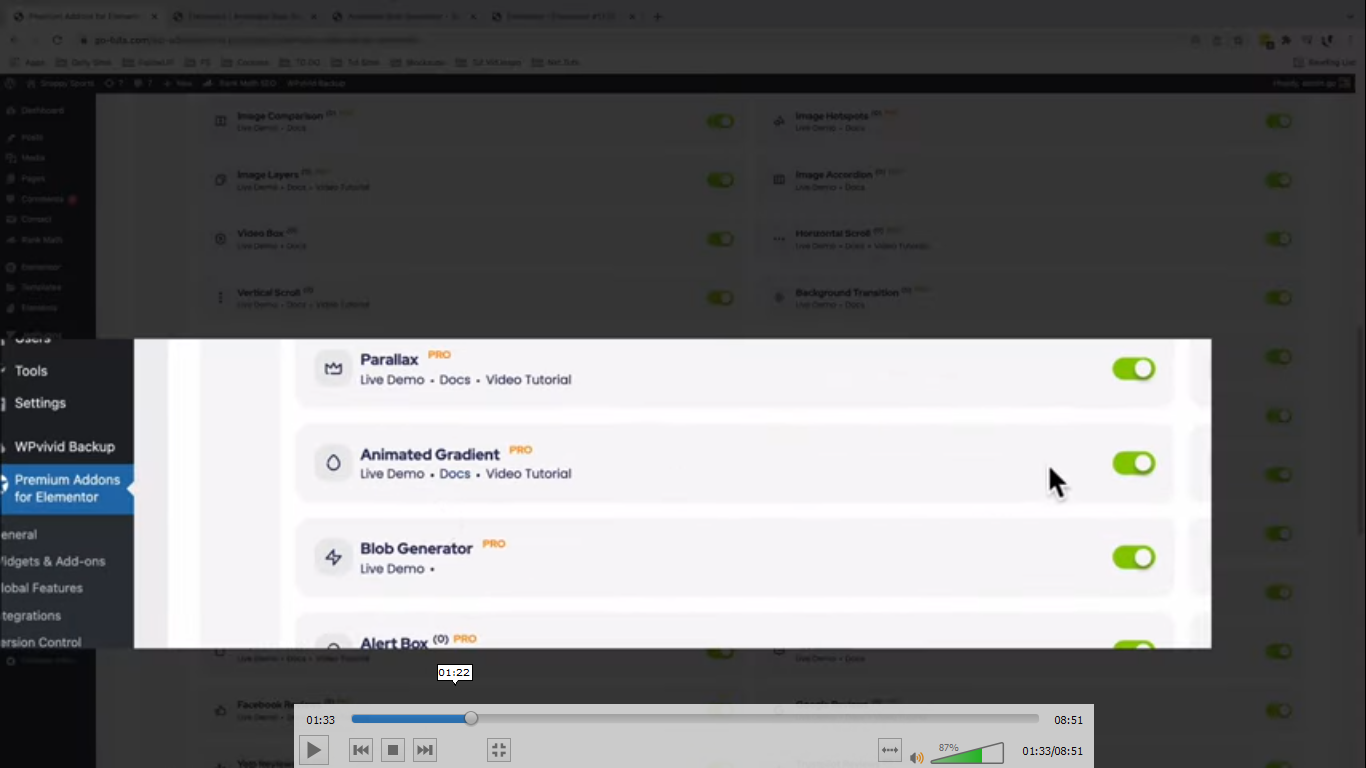
Task: Click the Alert Box widget name
Action: 394,643
